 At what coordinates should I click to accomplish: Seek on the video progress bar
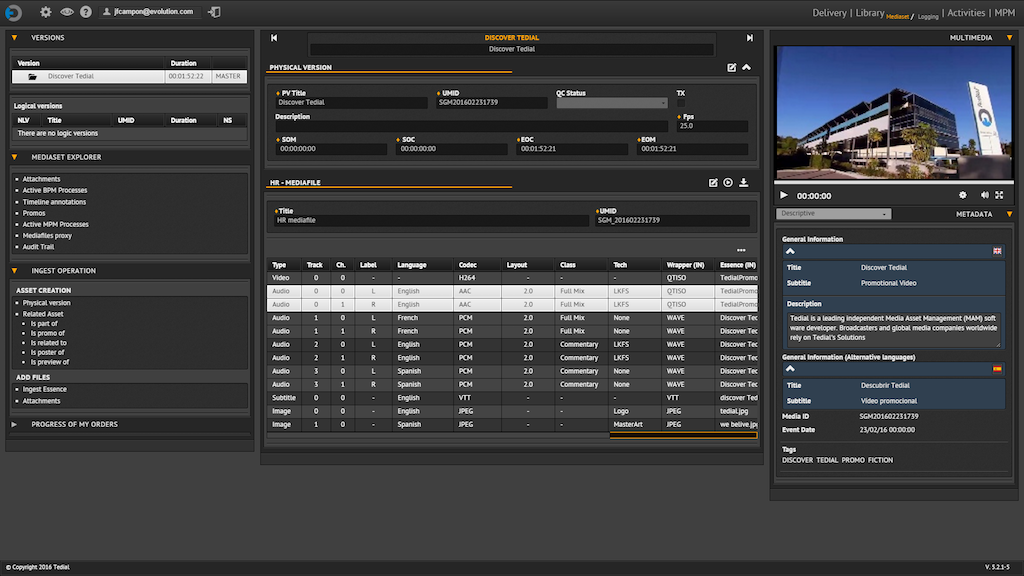[893, 182]
